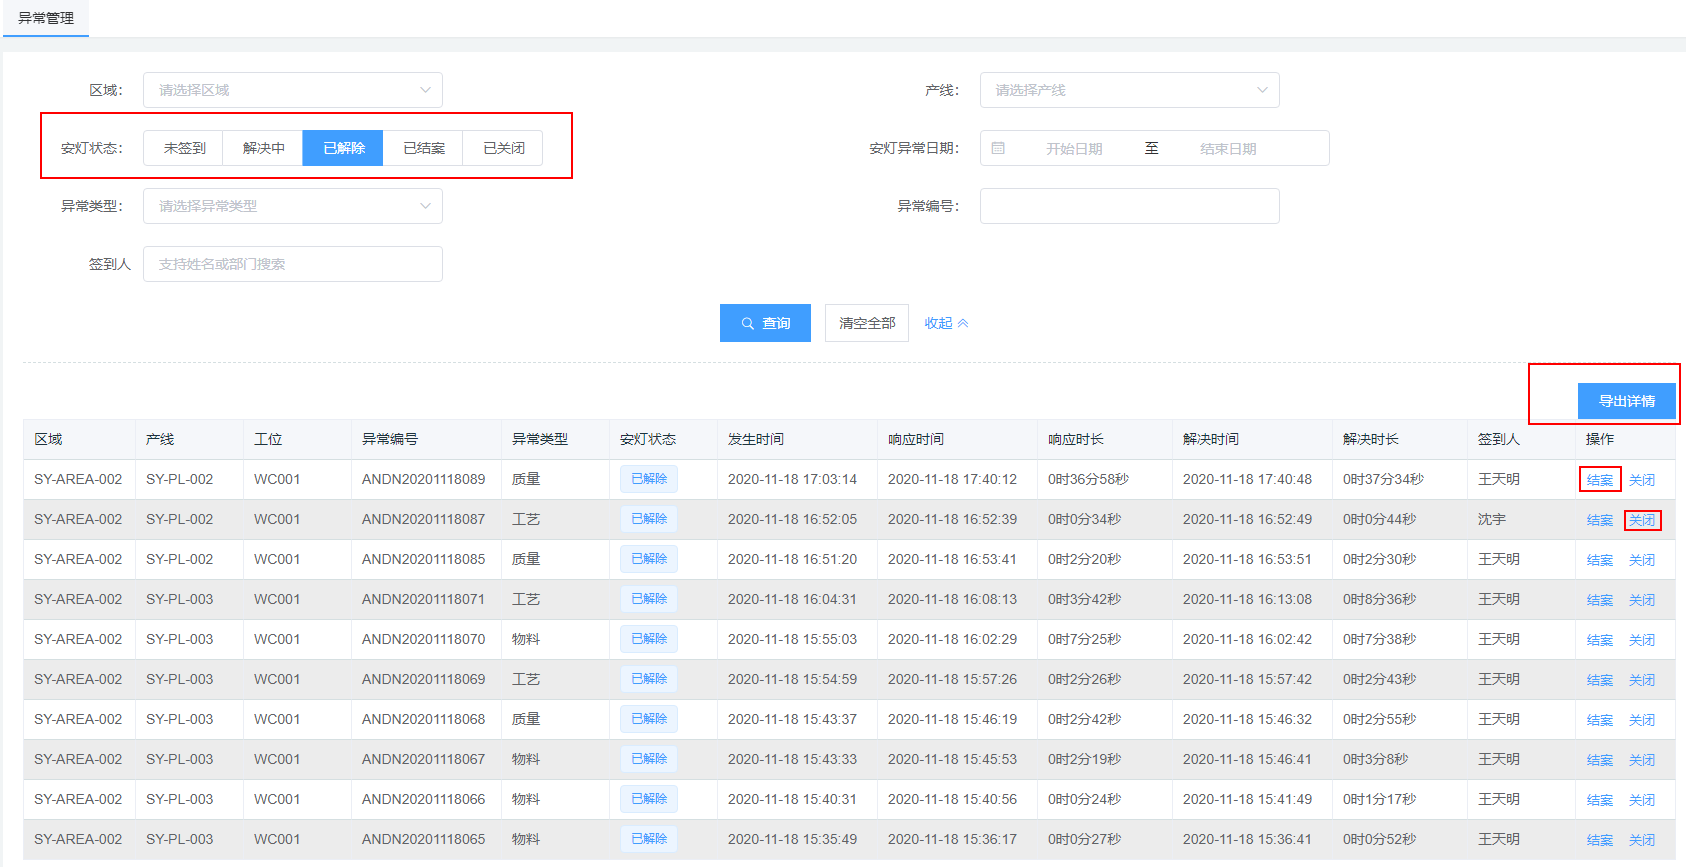Click the 结束日期 end date field
The height and width of the screenshot is (867, 1686).
(1228, 149)
